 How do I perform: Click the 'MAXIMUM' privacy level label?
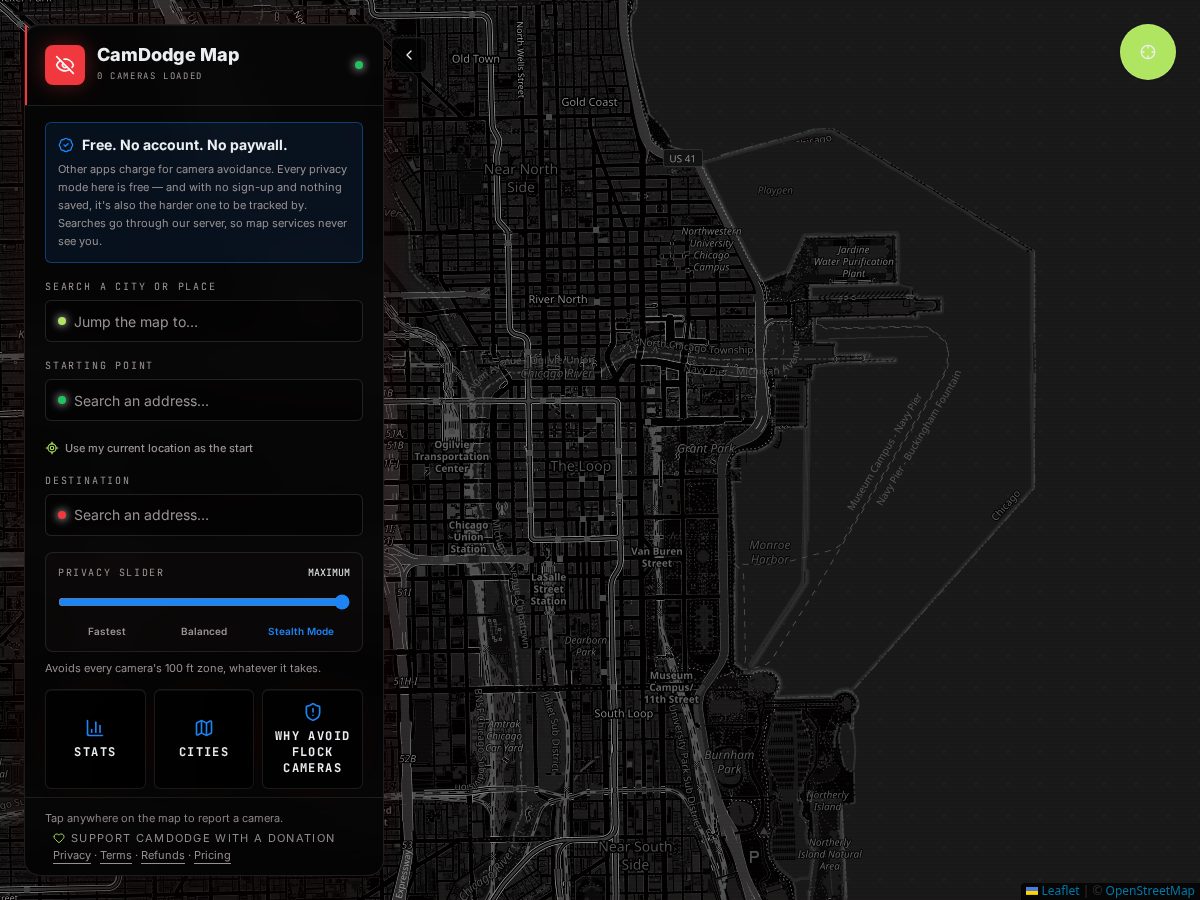pos(329,573)
